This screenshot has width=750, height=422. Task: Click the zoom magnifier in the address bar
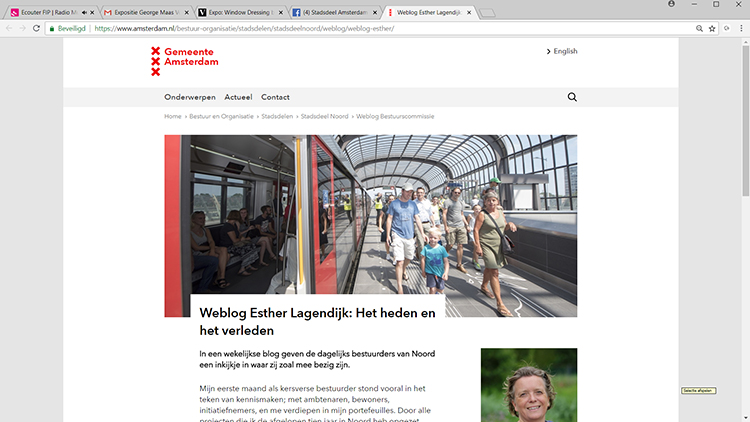(x=699, y=29)
